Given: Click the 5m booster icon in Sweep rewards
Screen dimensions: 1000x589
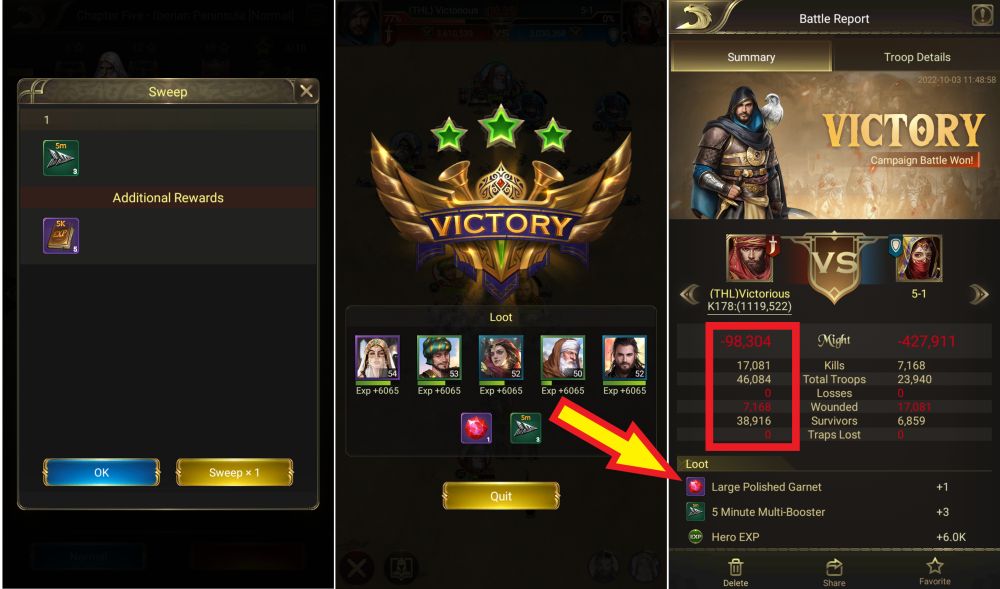Looking at the screenshot, I should click(x=61, y=157).
